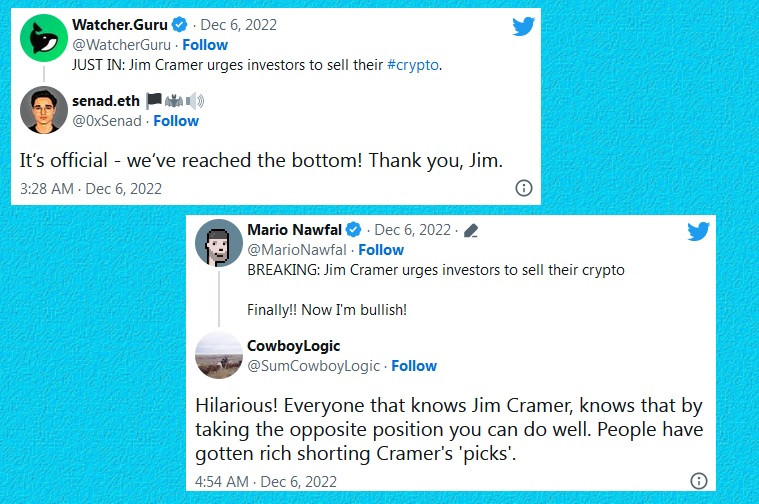Open info icon on CowboyLogic tweet
This screenshot has height=504, width=759.
699,480
